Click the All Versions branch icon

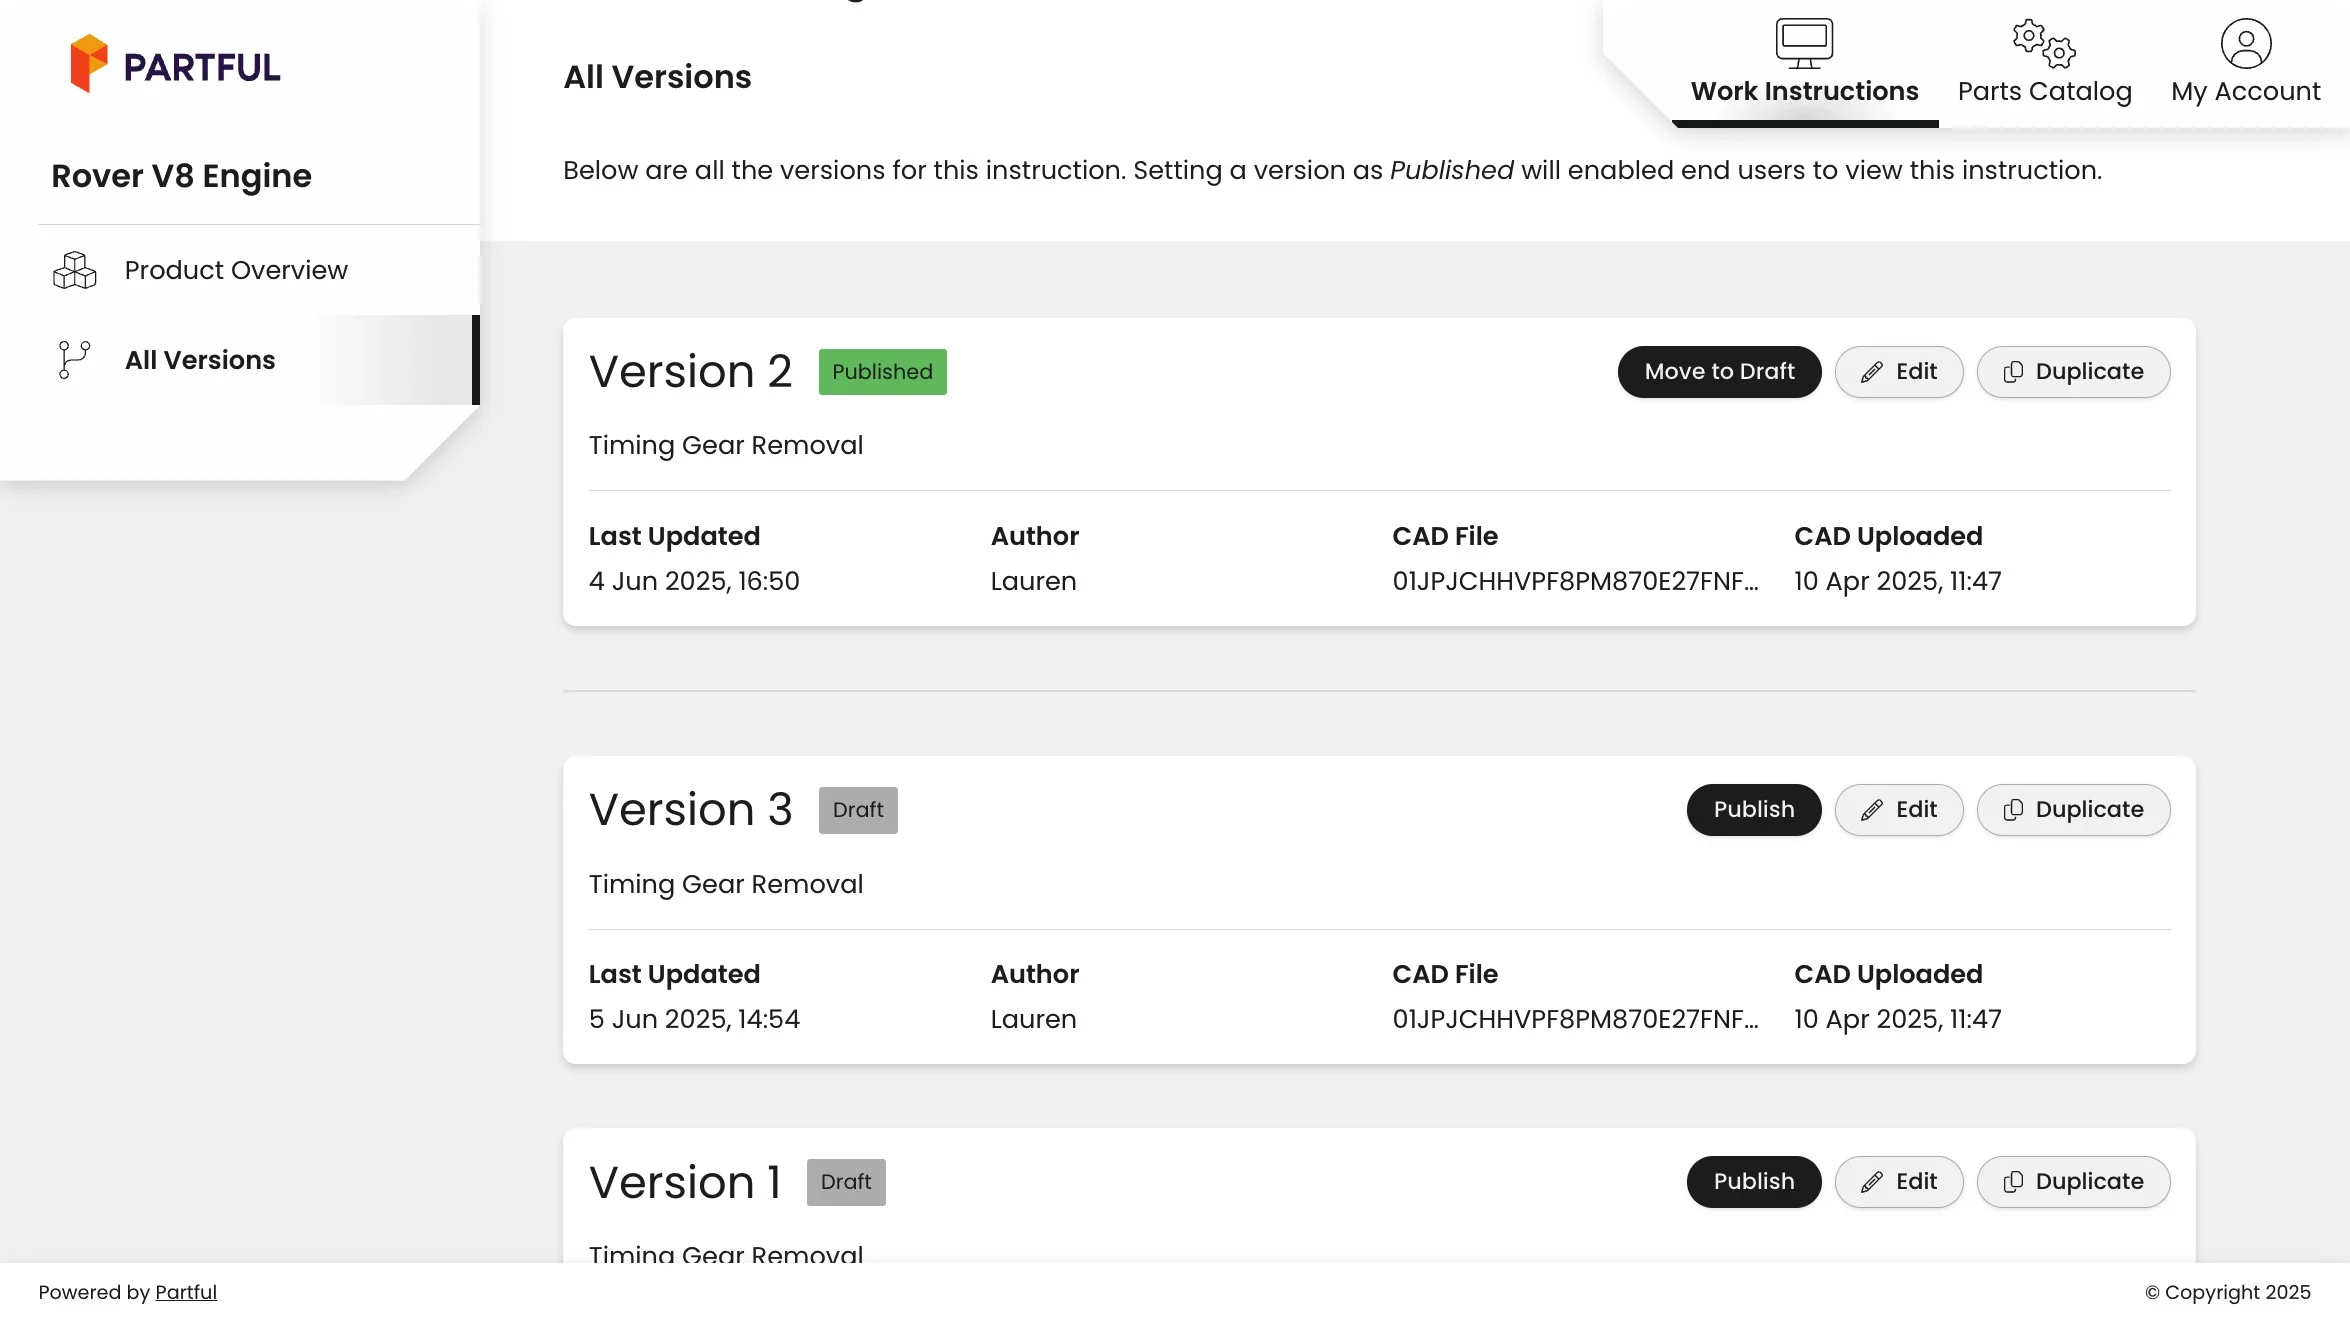click(x=74, y=360)
